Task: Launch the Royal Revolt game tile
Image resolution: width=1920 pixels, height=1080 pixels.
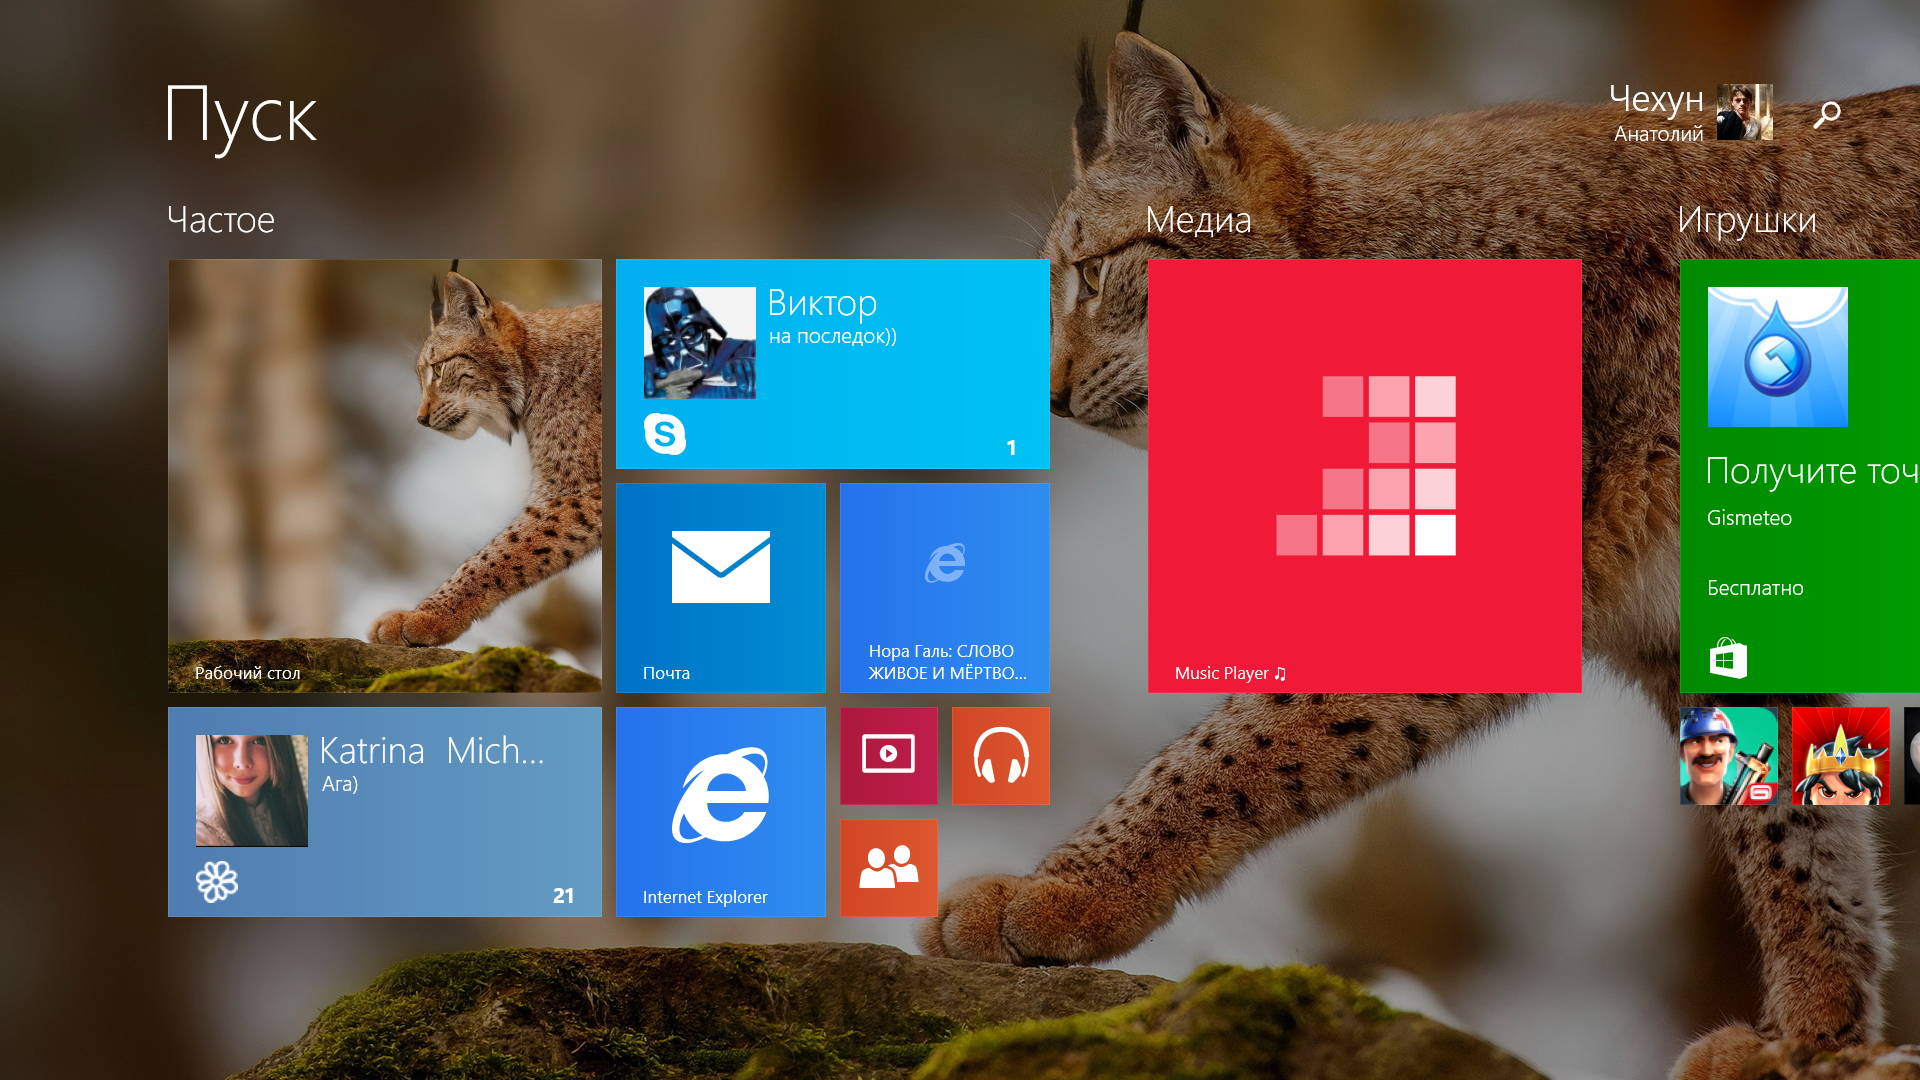Action: 1841,756
